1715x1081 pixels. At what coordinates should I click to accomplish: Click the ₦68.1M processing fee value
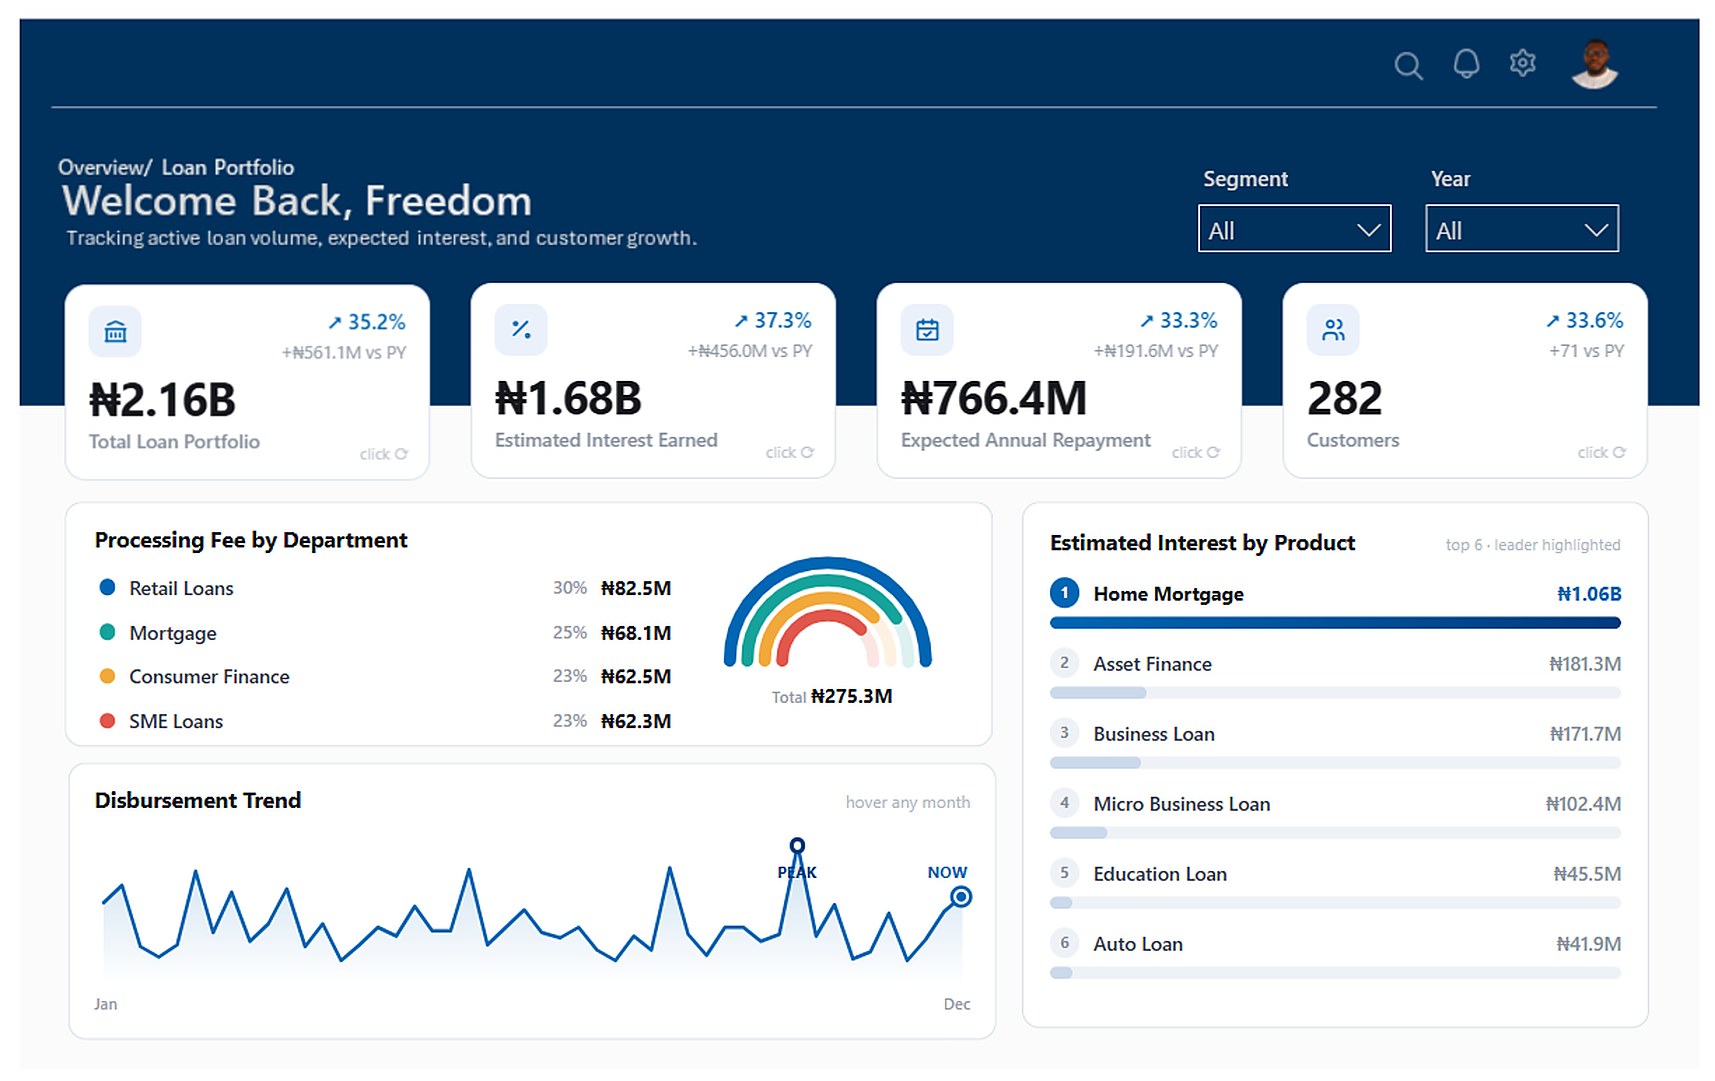tap(636, 633)
